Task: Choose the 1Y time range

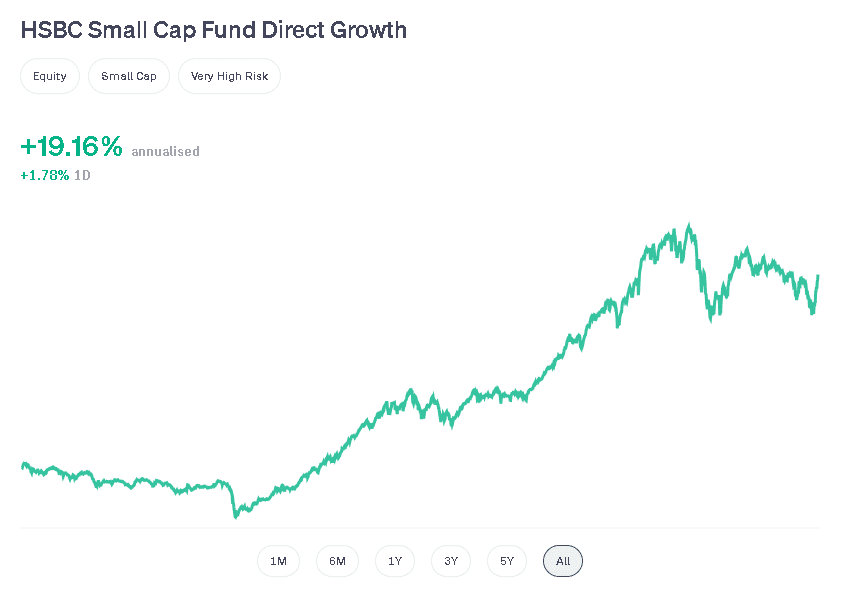Action: pyautogui.click(x=395, y=561)
